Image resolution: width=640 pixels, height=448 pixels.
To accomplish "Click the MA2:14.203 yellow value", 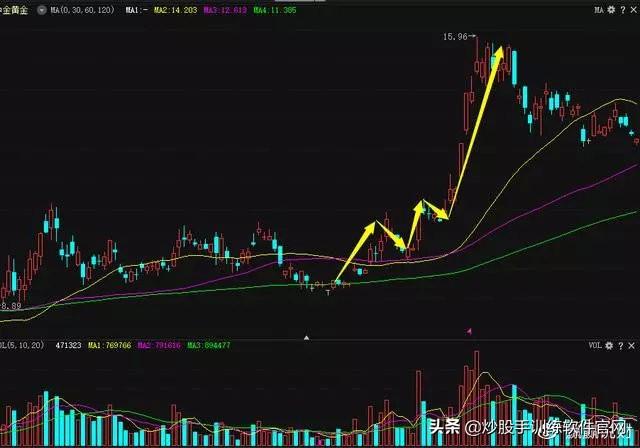I will coord(176,10).
